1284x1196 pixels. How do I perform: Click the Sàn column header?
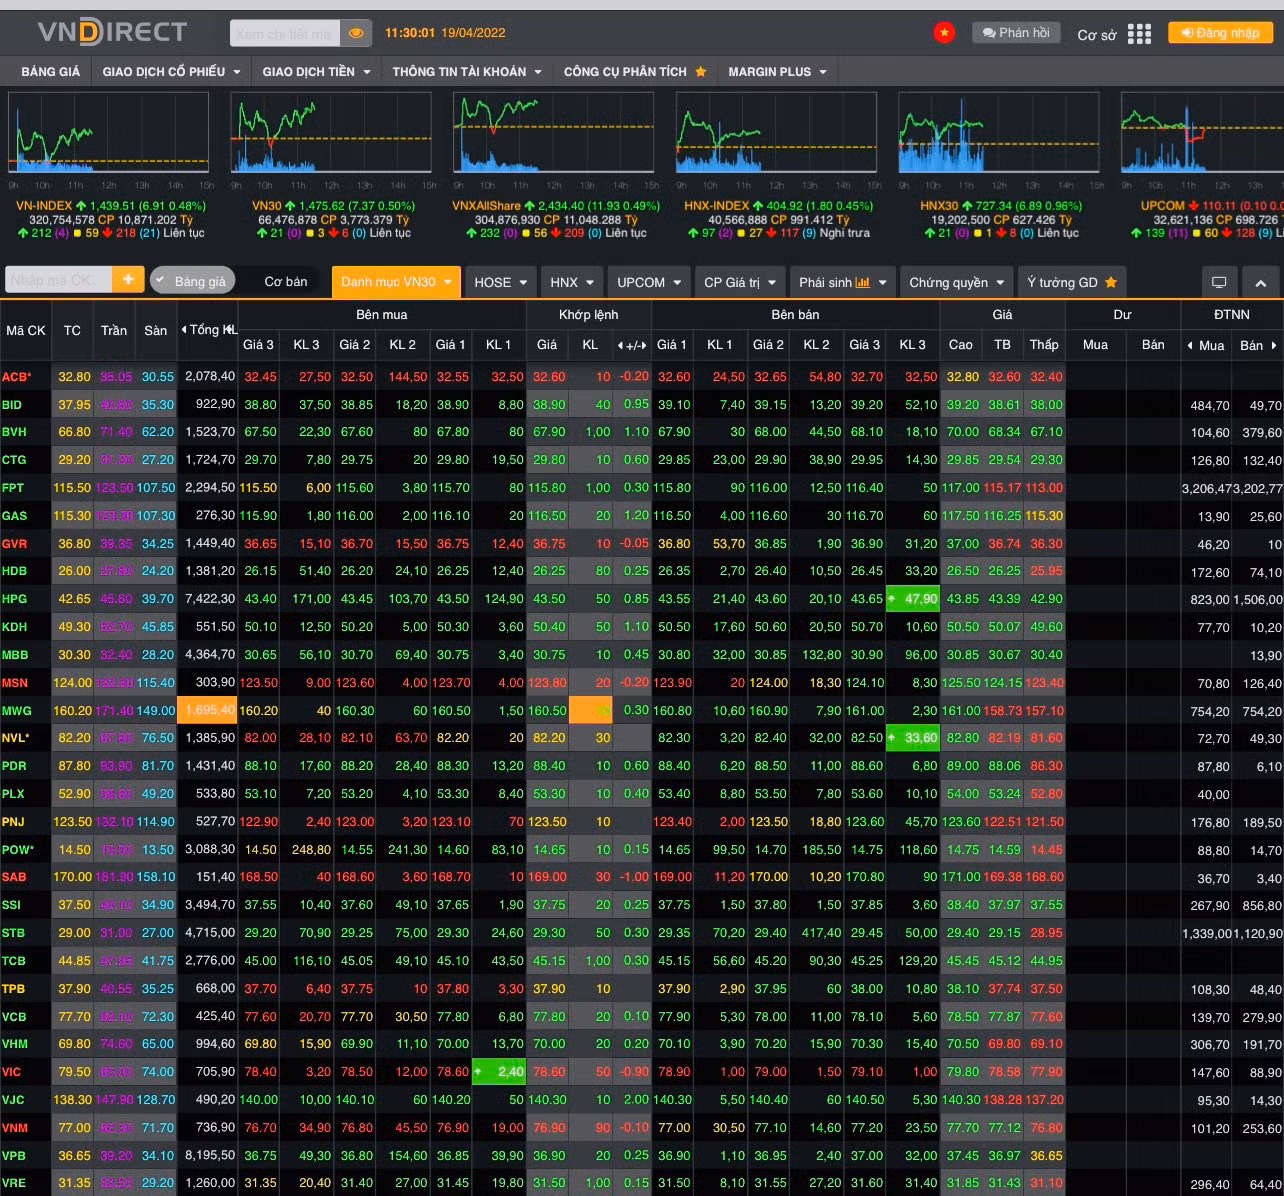pyautogui.click(x=156, y=330)
